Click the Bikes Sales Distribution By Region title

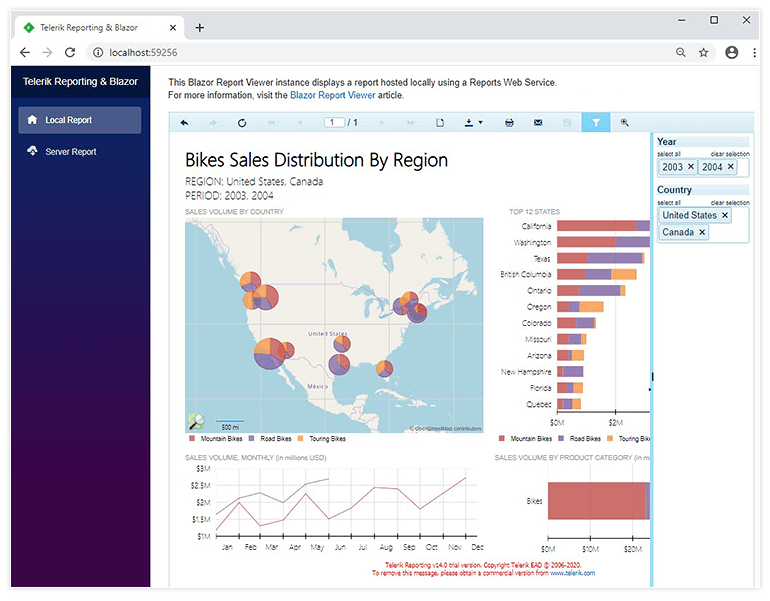coord(316,160)
